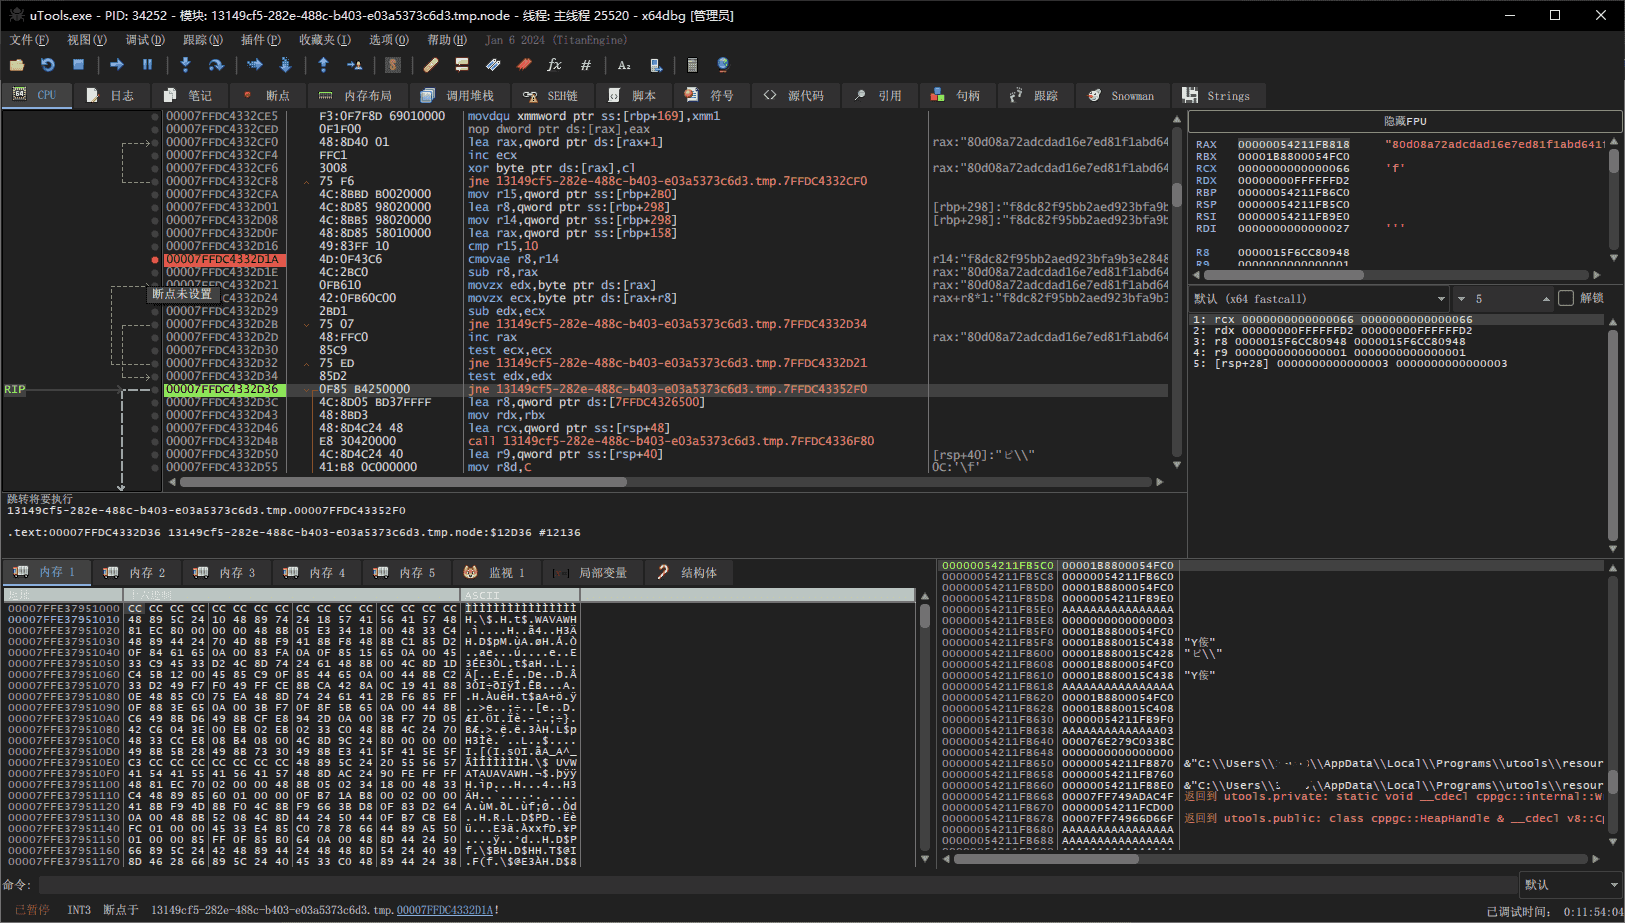The height and width of the screenshot is (923, 1625).
Task: Select RAX register value 00000054211FB818
Action: (1294, 145)
